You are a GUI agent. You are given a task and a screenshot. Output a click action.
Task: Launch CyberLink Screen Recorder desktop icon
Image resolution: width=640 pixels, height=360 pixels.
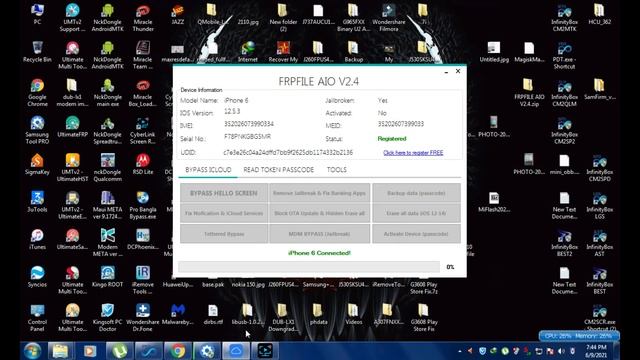(142, 130)
